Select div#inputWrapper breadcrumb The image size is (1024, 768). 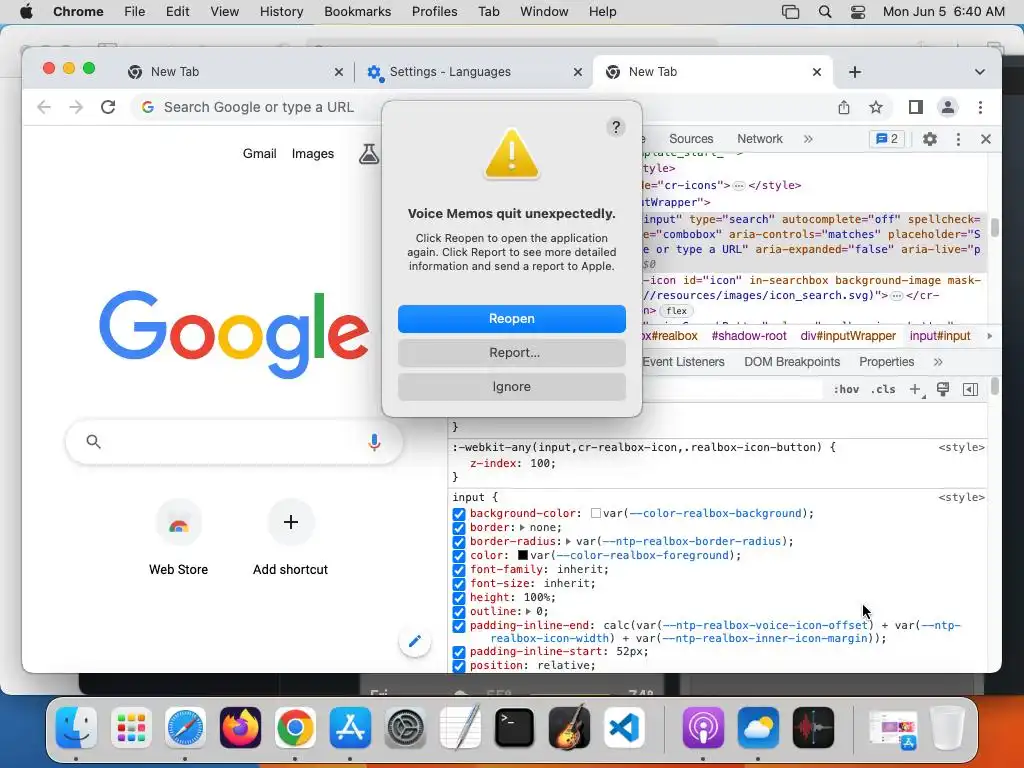[848, 336]
